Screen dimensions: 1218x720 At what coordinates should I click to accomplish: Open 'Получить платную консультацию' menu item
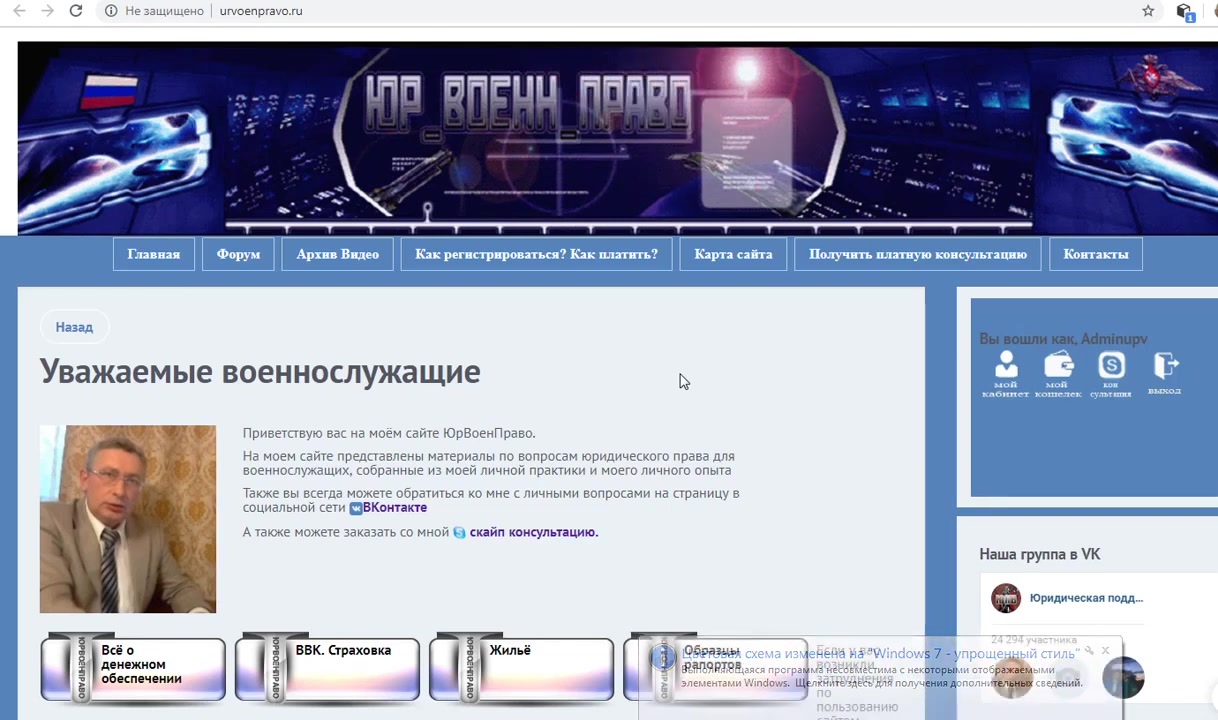(918, 254)
